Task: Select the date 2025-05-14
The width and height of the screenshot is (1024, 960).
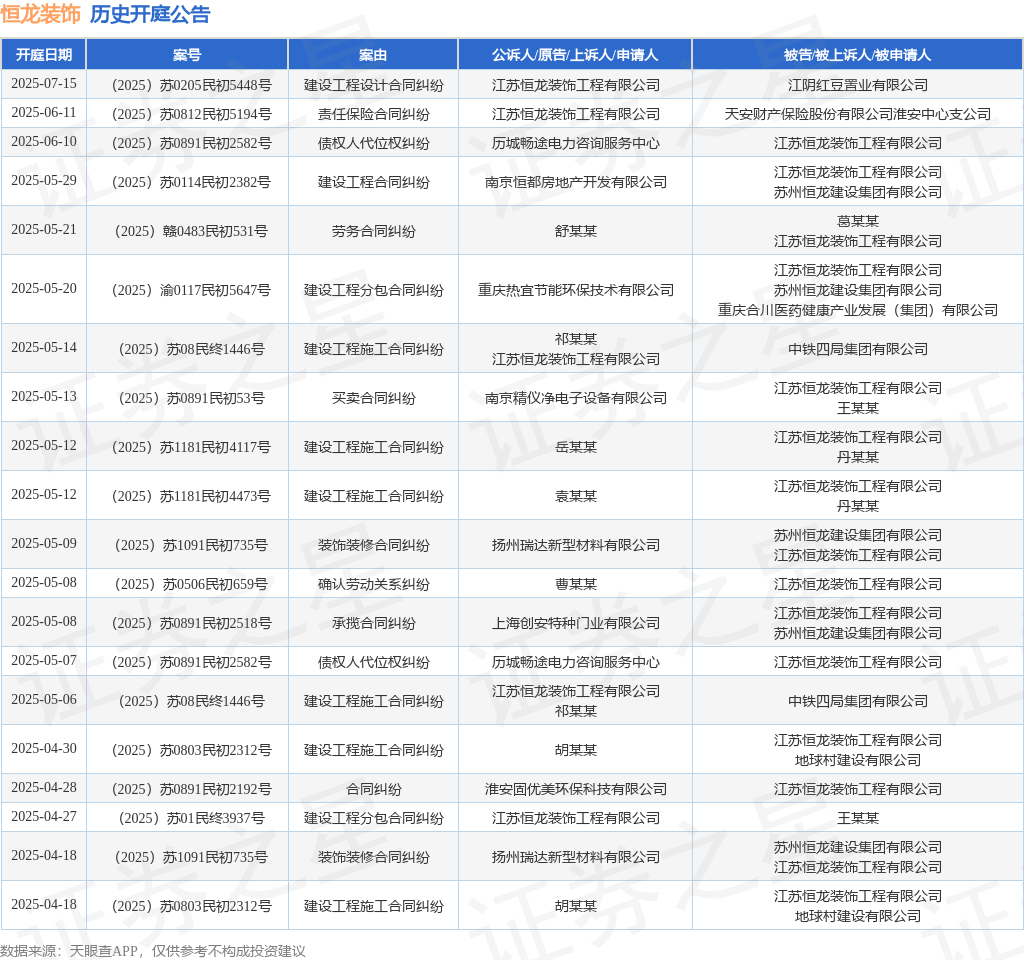Action: coord(44,347)
